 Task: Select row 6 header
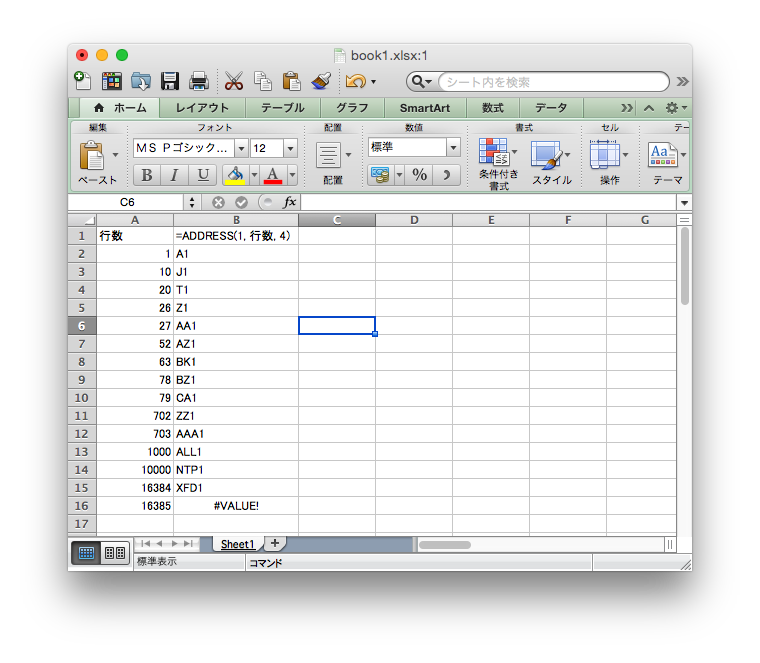pos(81,326)
